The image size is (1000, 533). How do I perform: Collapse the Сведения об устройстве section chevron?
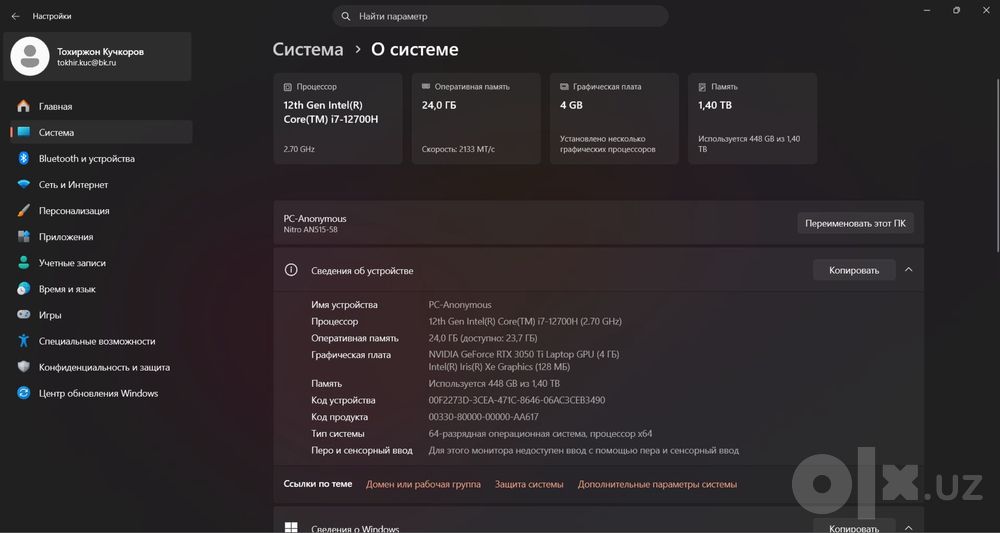click(909, 270)
